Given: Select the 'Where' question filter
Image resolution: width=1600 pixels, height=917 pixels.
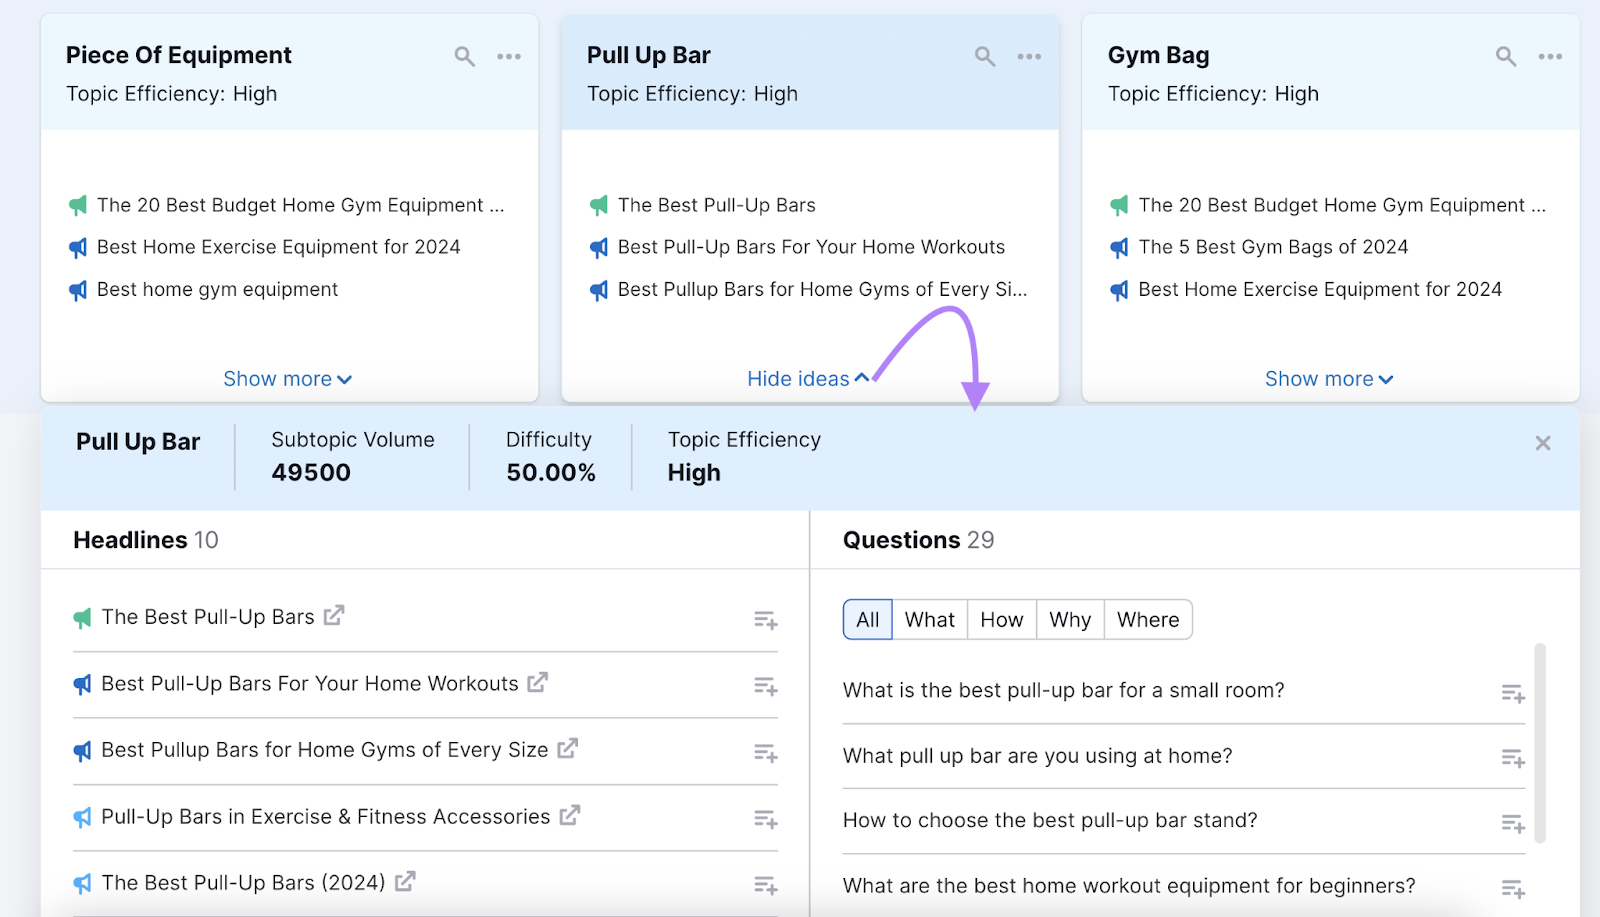Looking at the screenshot, I should (x=1147, y=619).
